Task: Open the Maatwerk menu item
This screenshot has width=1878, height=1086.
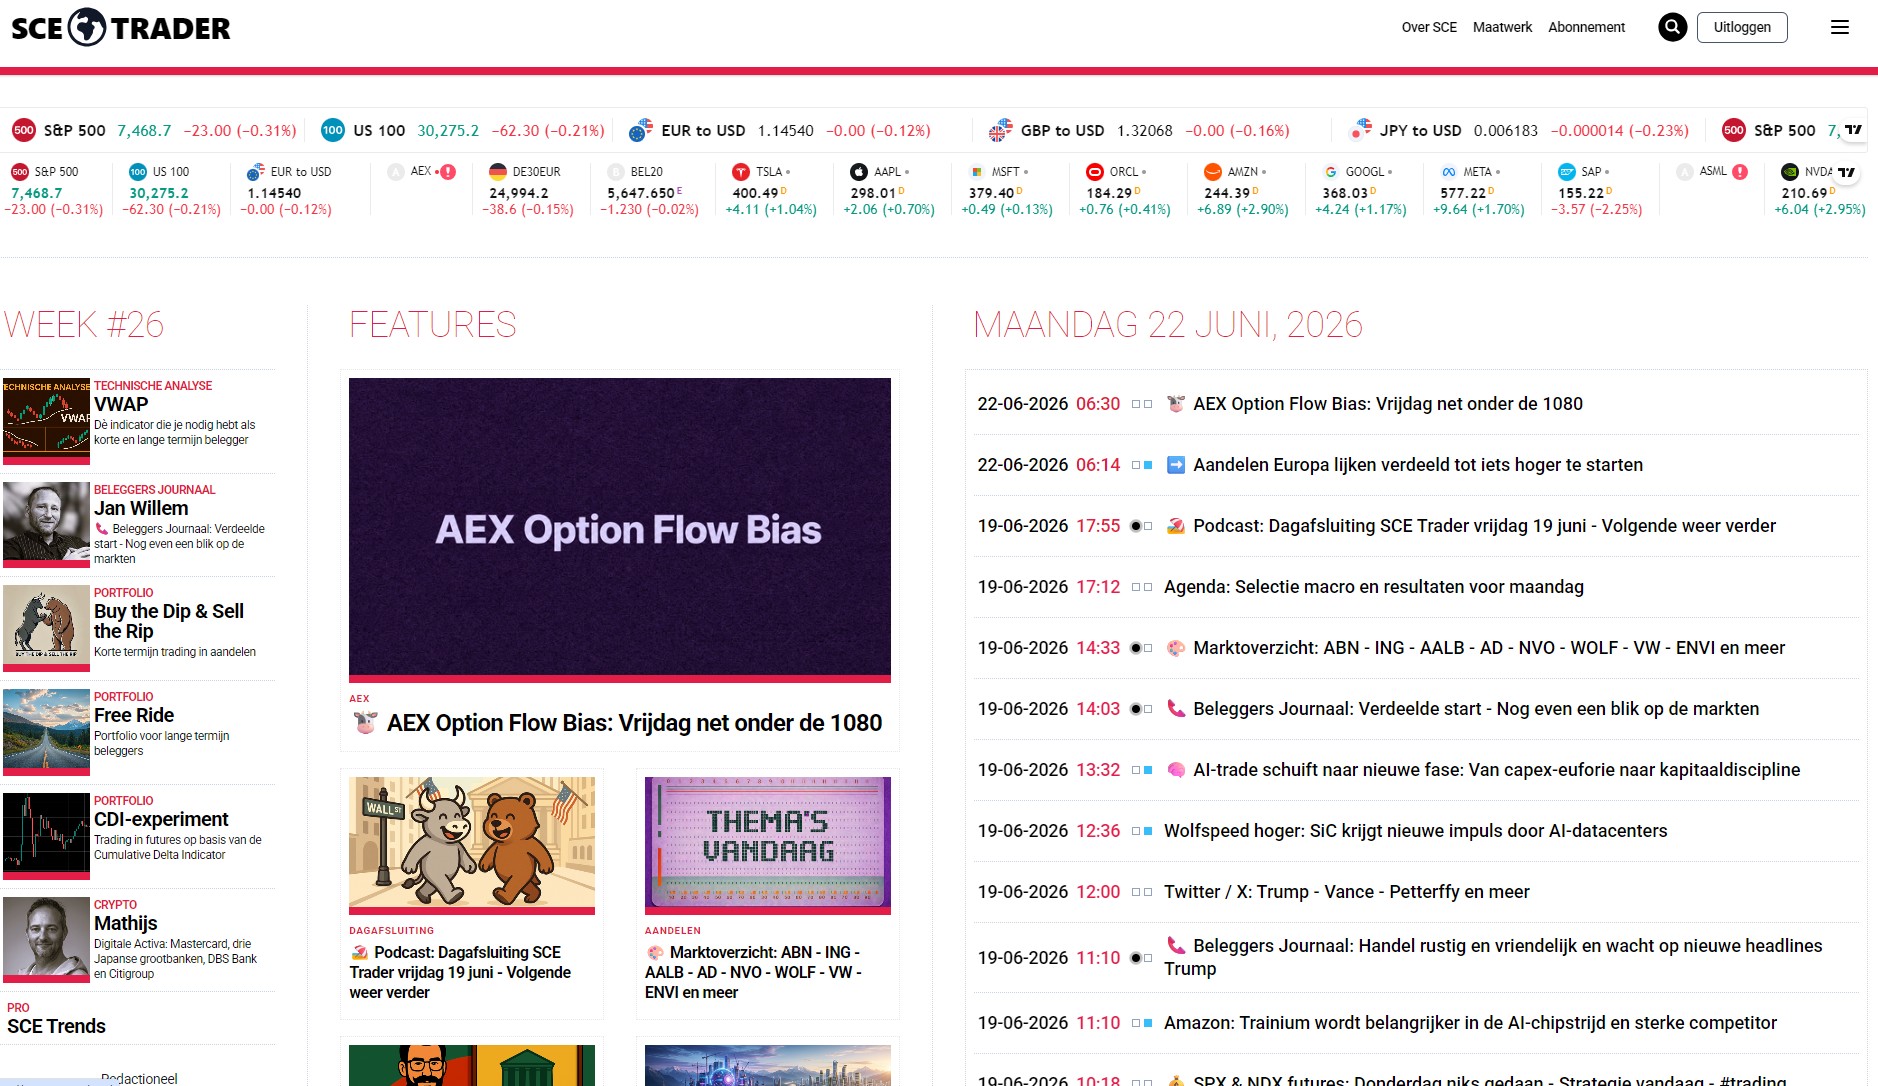Action: click(x=1502, y=27)
